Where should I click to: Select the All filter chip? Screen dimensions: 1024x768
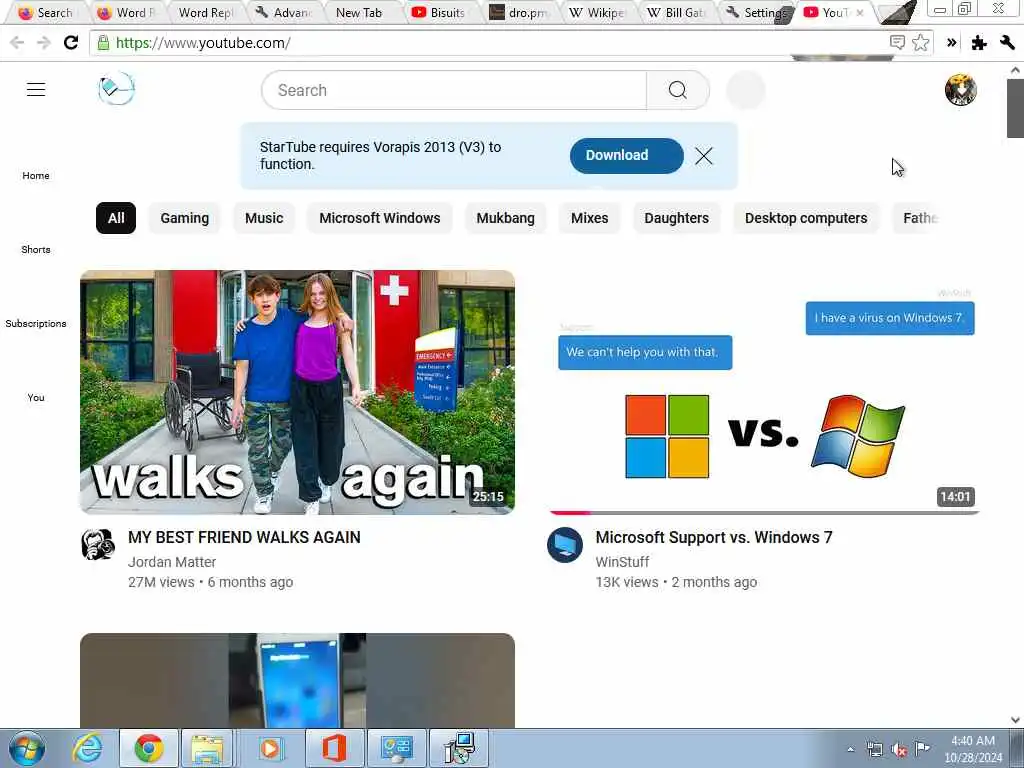(x=116, y=218)
